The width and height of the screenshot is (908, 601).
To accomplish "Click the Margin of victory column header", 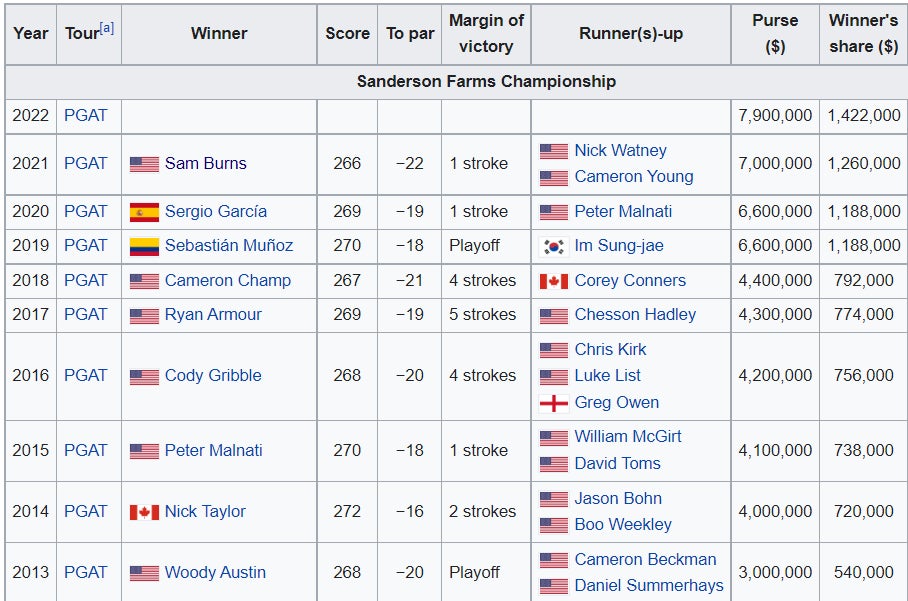I will click(x=486, y=33).
